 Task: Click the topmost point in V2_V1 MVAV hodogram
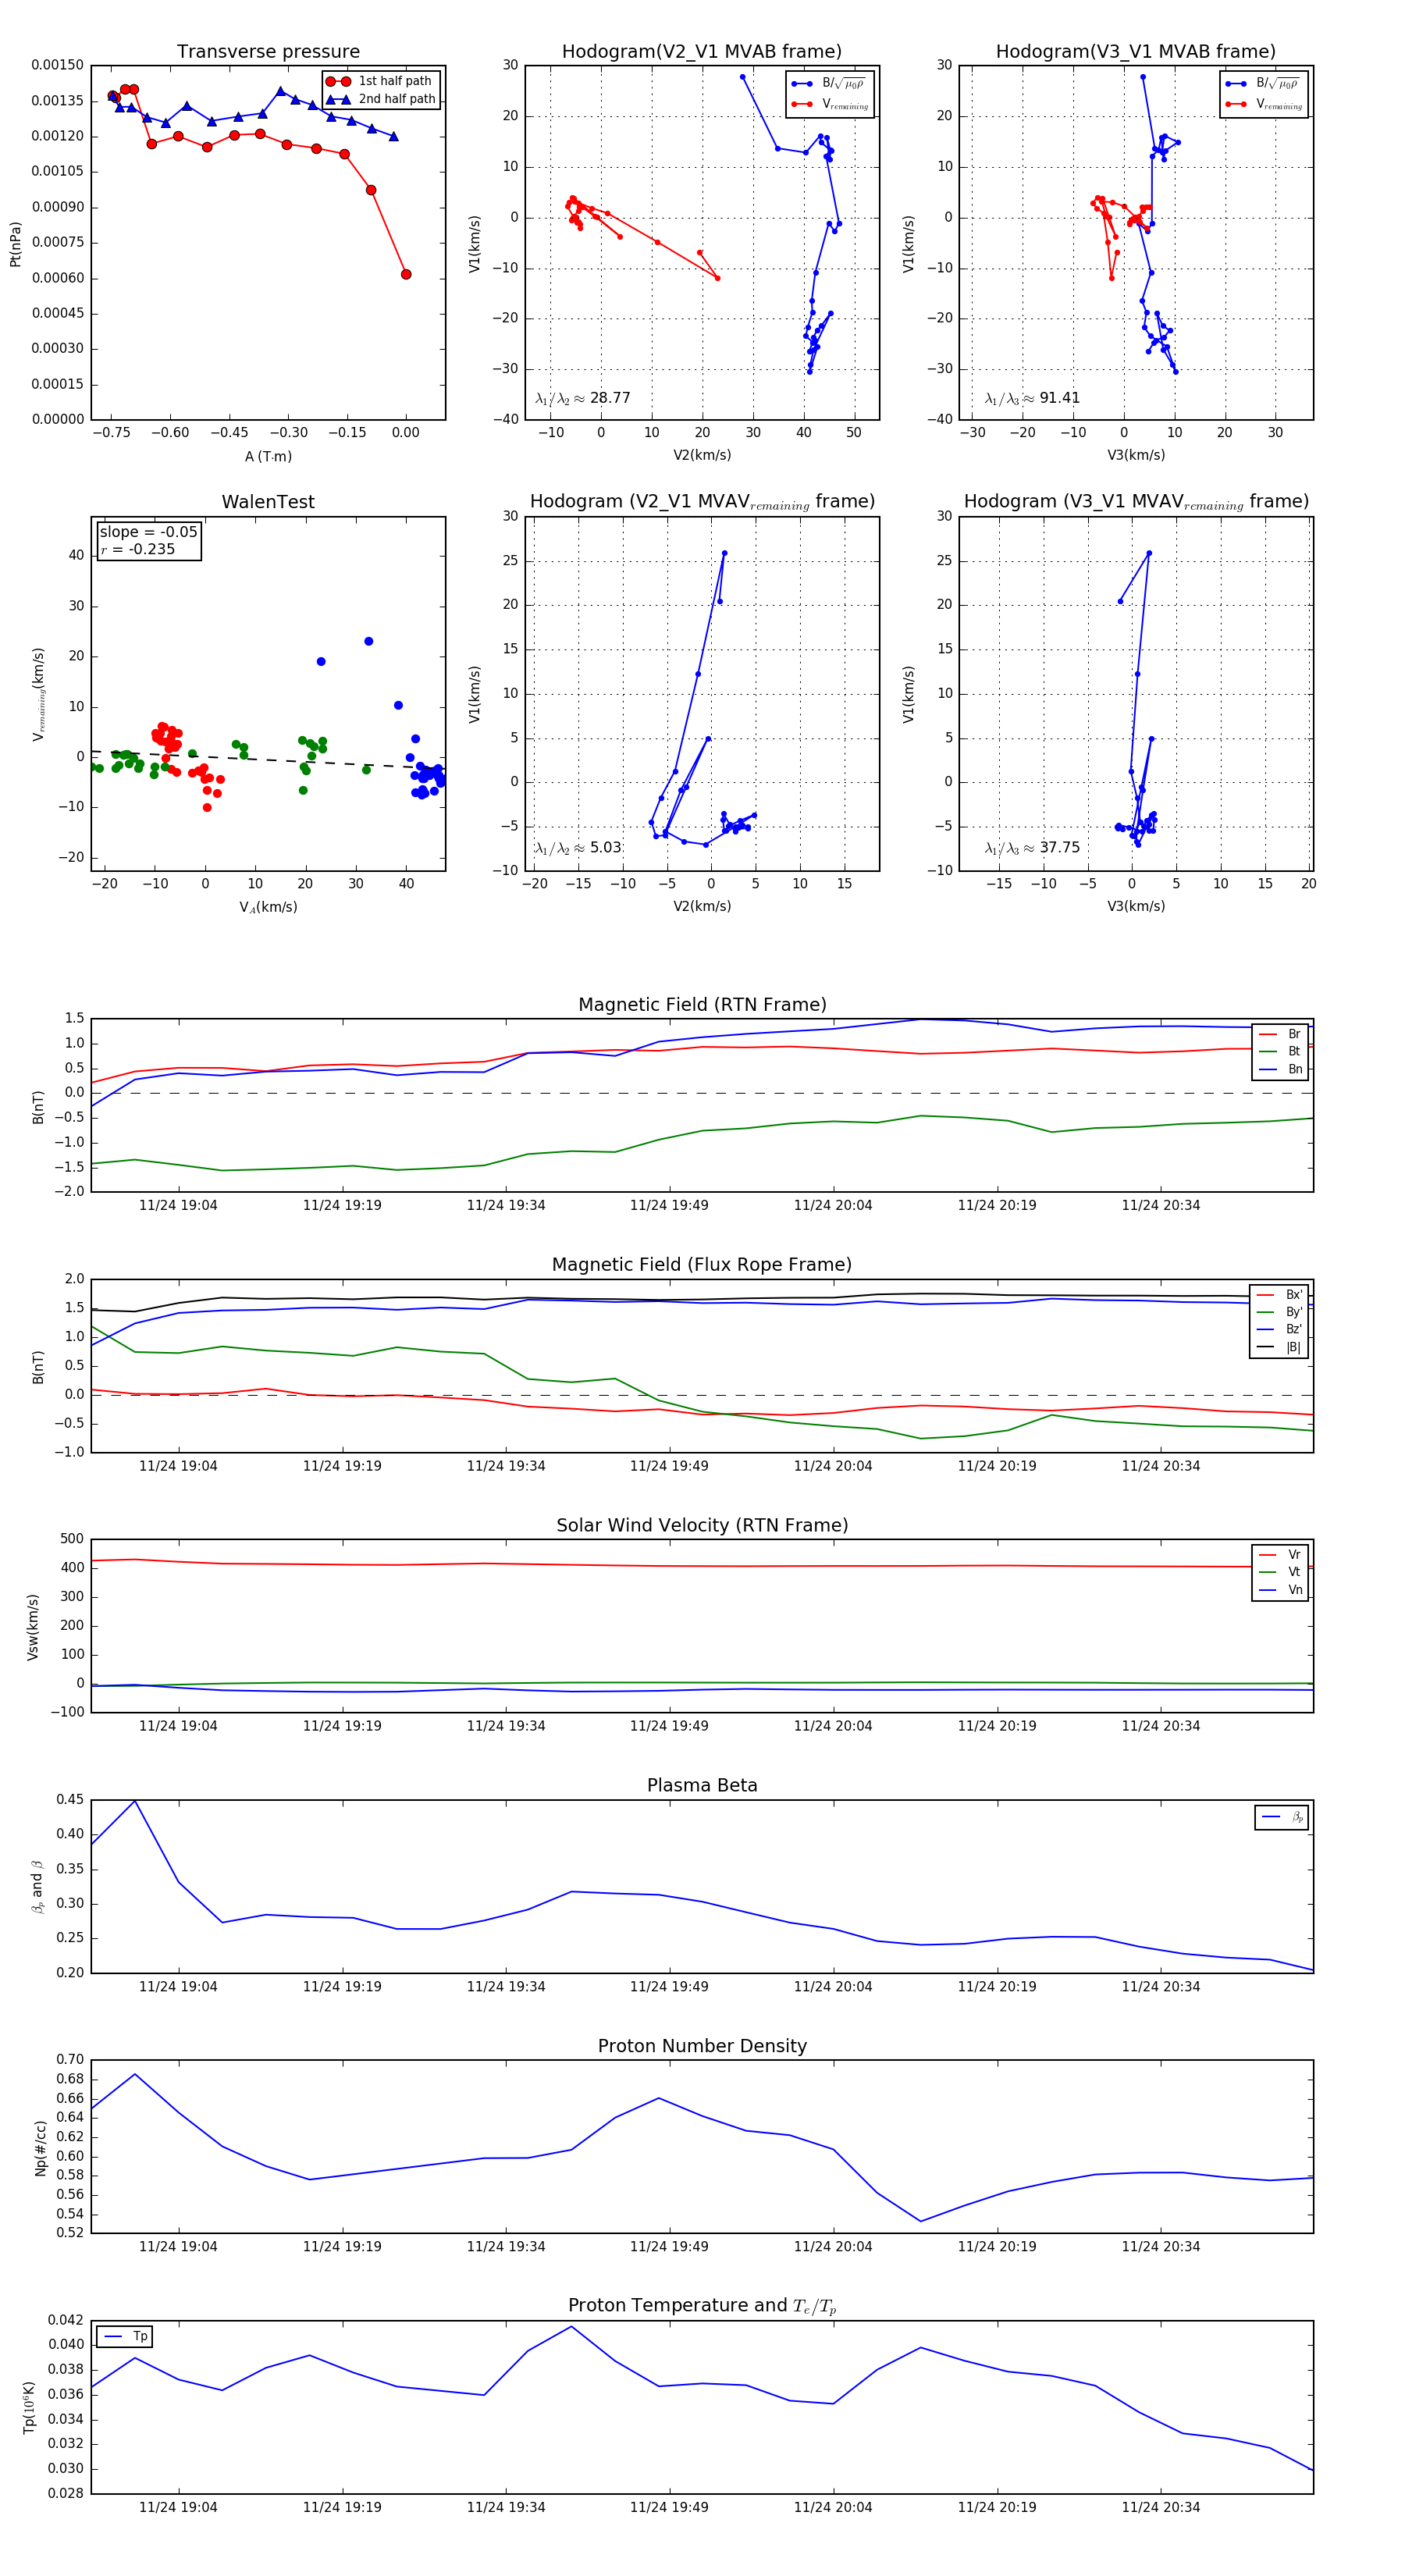[x=725, y=553]
